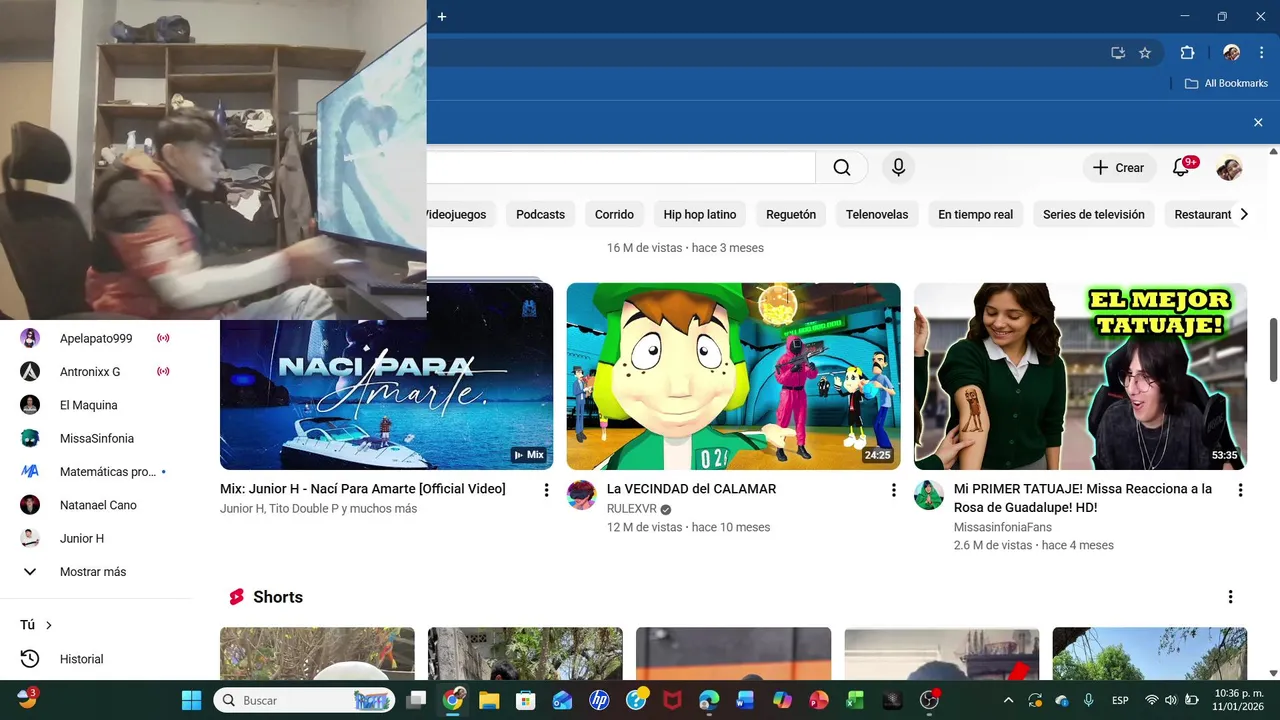Select the Podcasts filter chip
The height and width of the screenshot is (720, 1280).
click(540, 214)
